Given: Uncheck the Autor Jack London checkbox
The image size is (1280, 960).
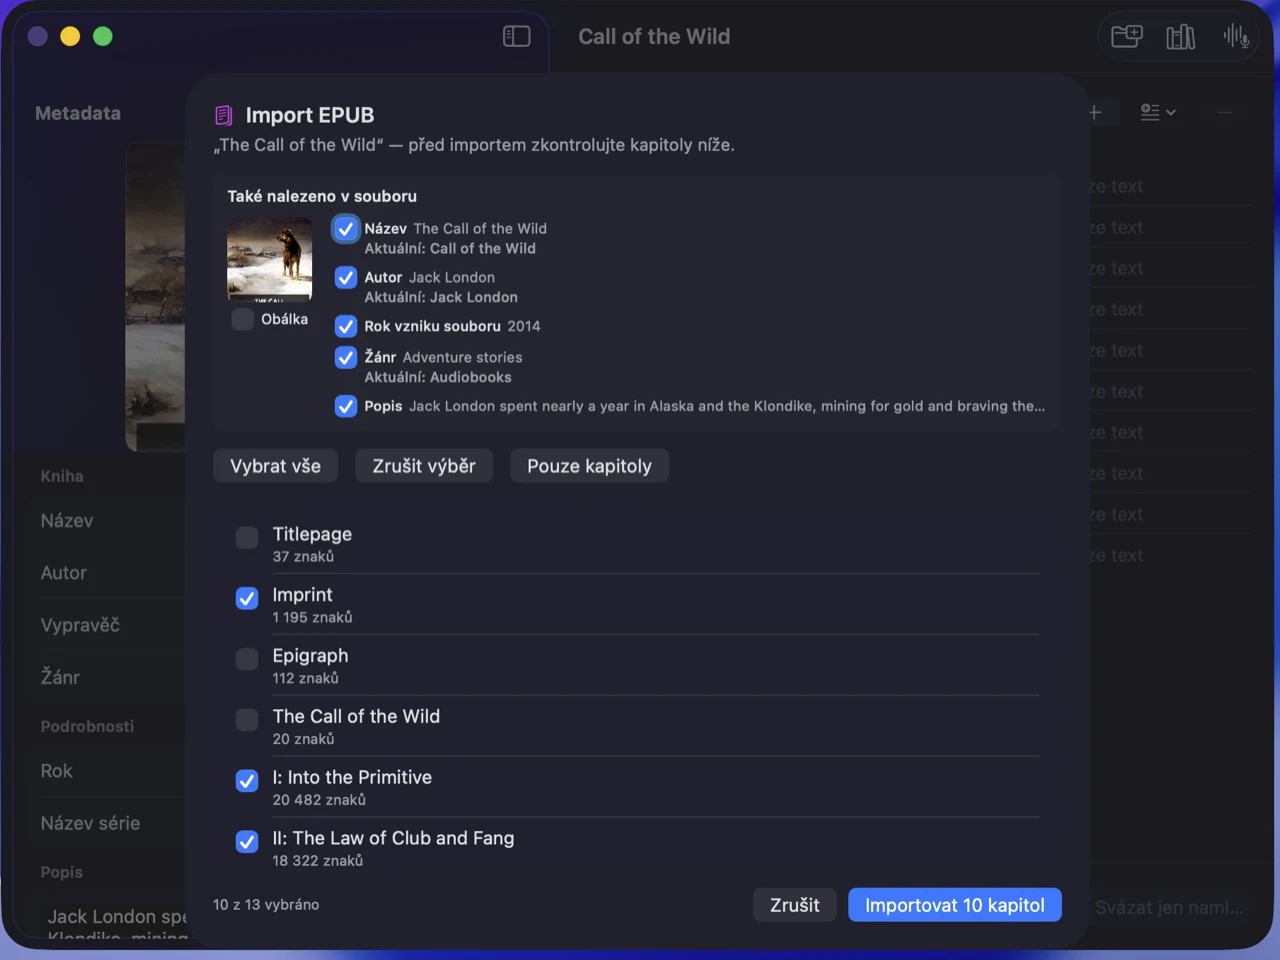Looking at the screenshot, I should click(346, 278).
